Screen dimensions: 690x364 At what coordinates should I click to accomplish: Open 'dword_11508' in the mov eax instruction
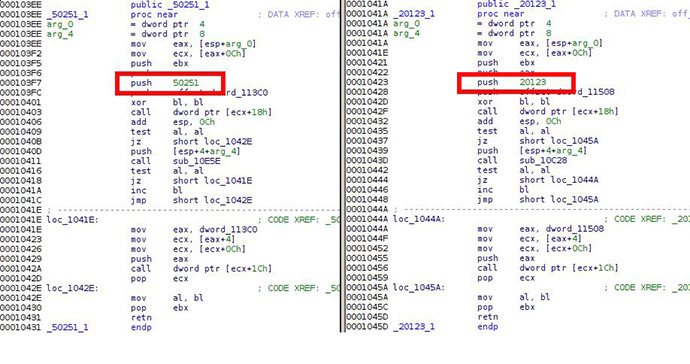click(575, 228)
